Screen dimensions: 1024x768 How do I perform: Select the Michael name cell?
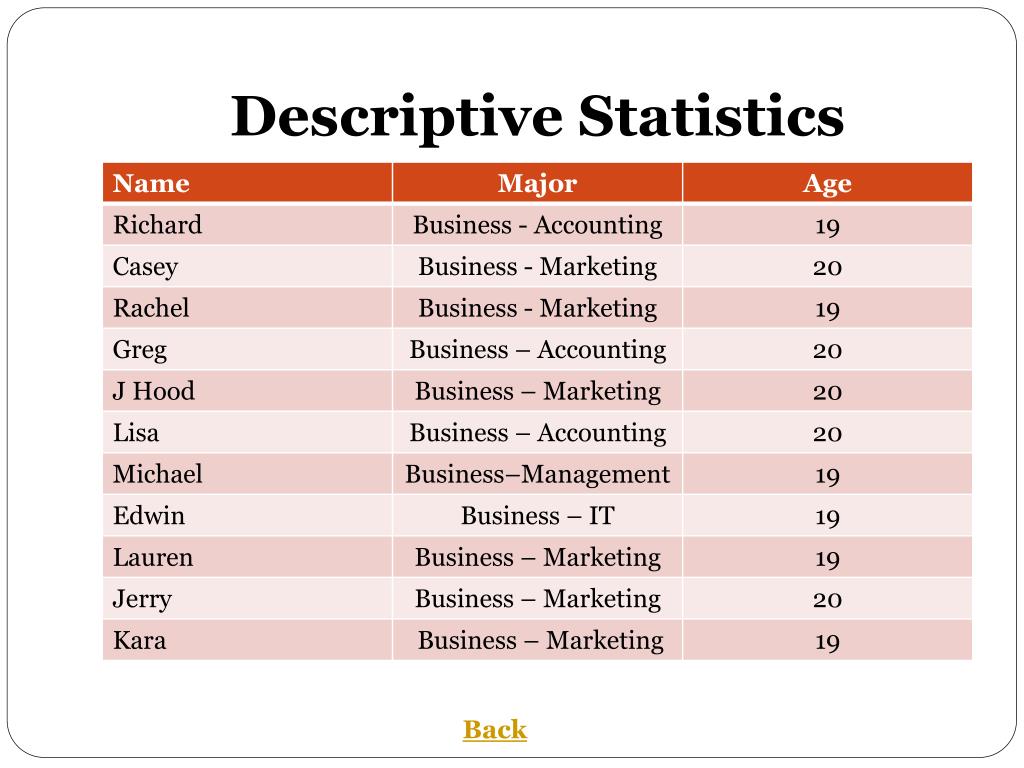[248, 474]
